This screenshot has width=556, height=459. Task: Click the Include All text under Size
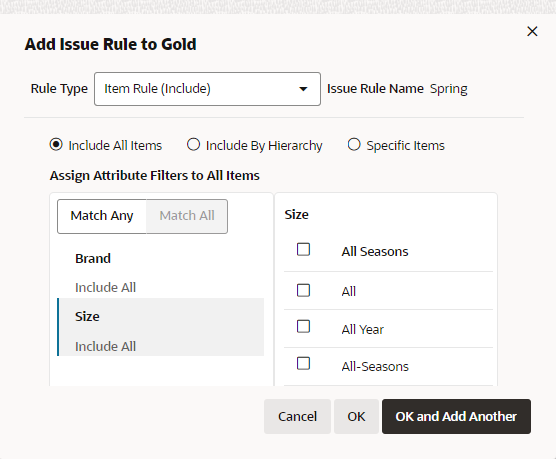[x=105, y=346]
